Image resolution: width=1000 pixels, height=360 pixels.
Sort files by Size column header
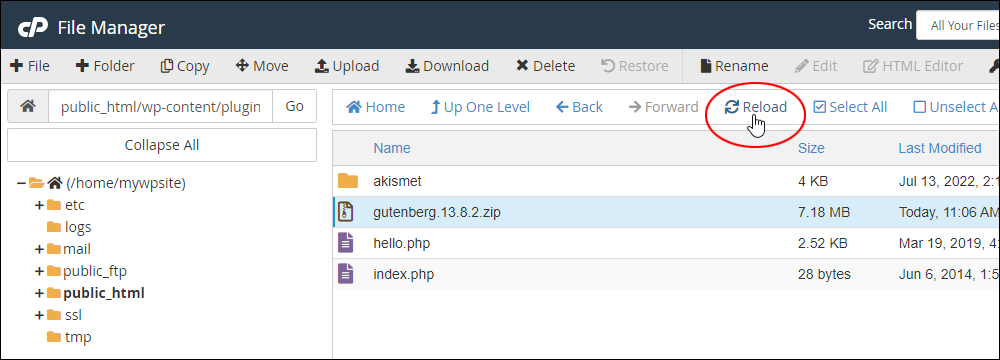click(811, 148)
